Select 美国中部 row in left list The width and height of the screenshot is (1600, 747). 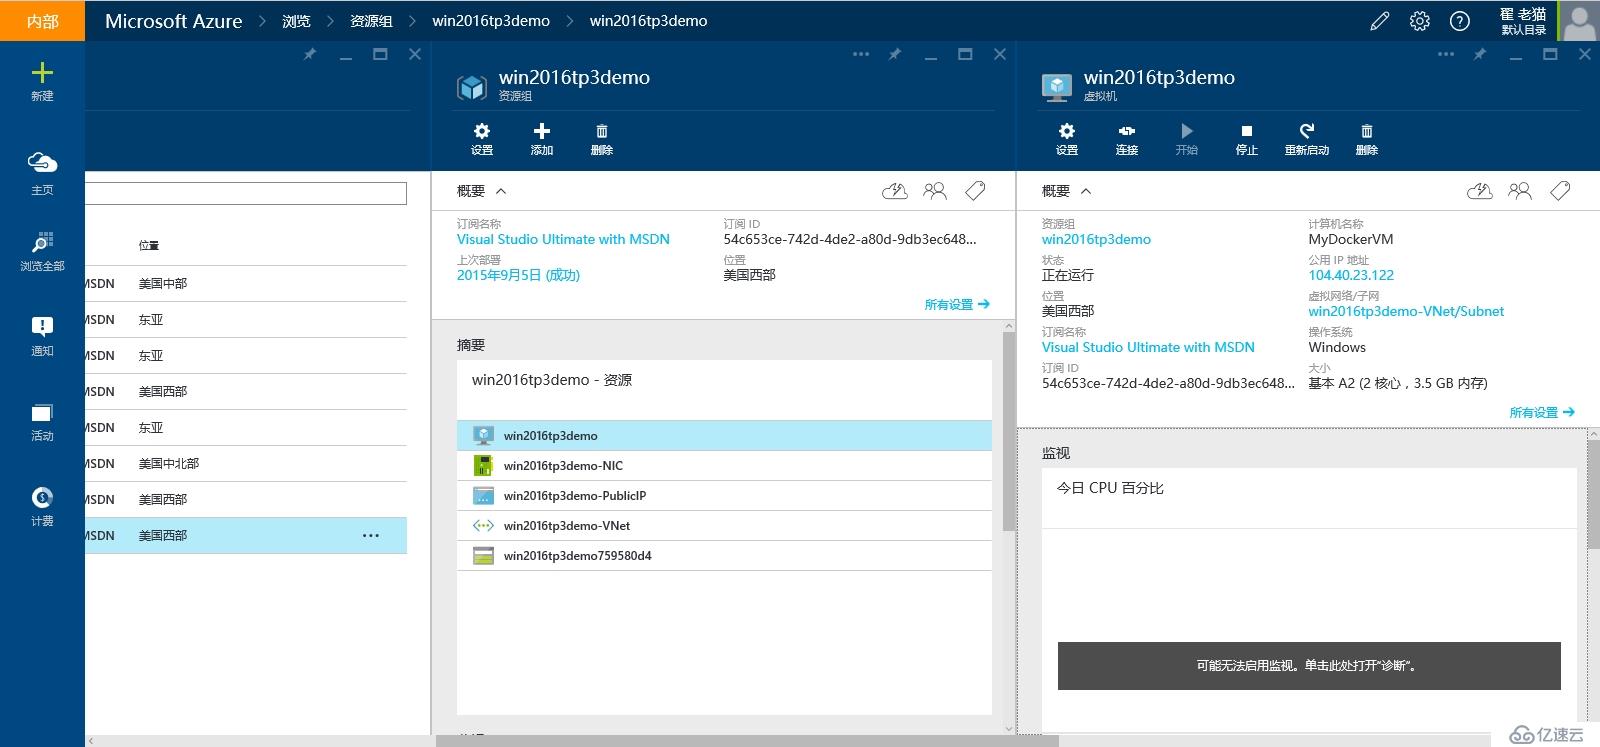(246, 284)
